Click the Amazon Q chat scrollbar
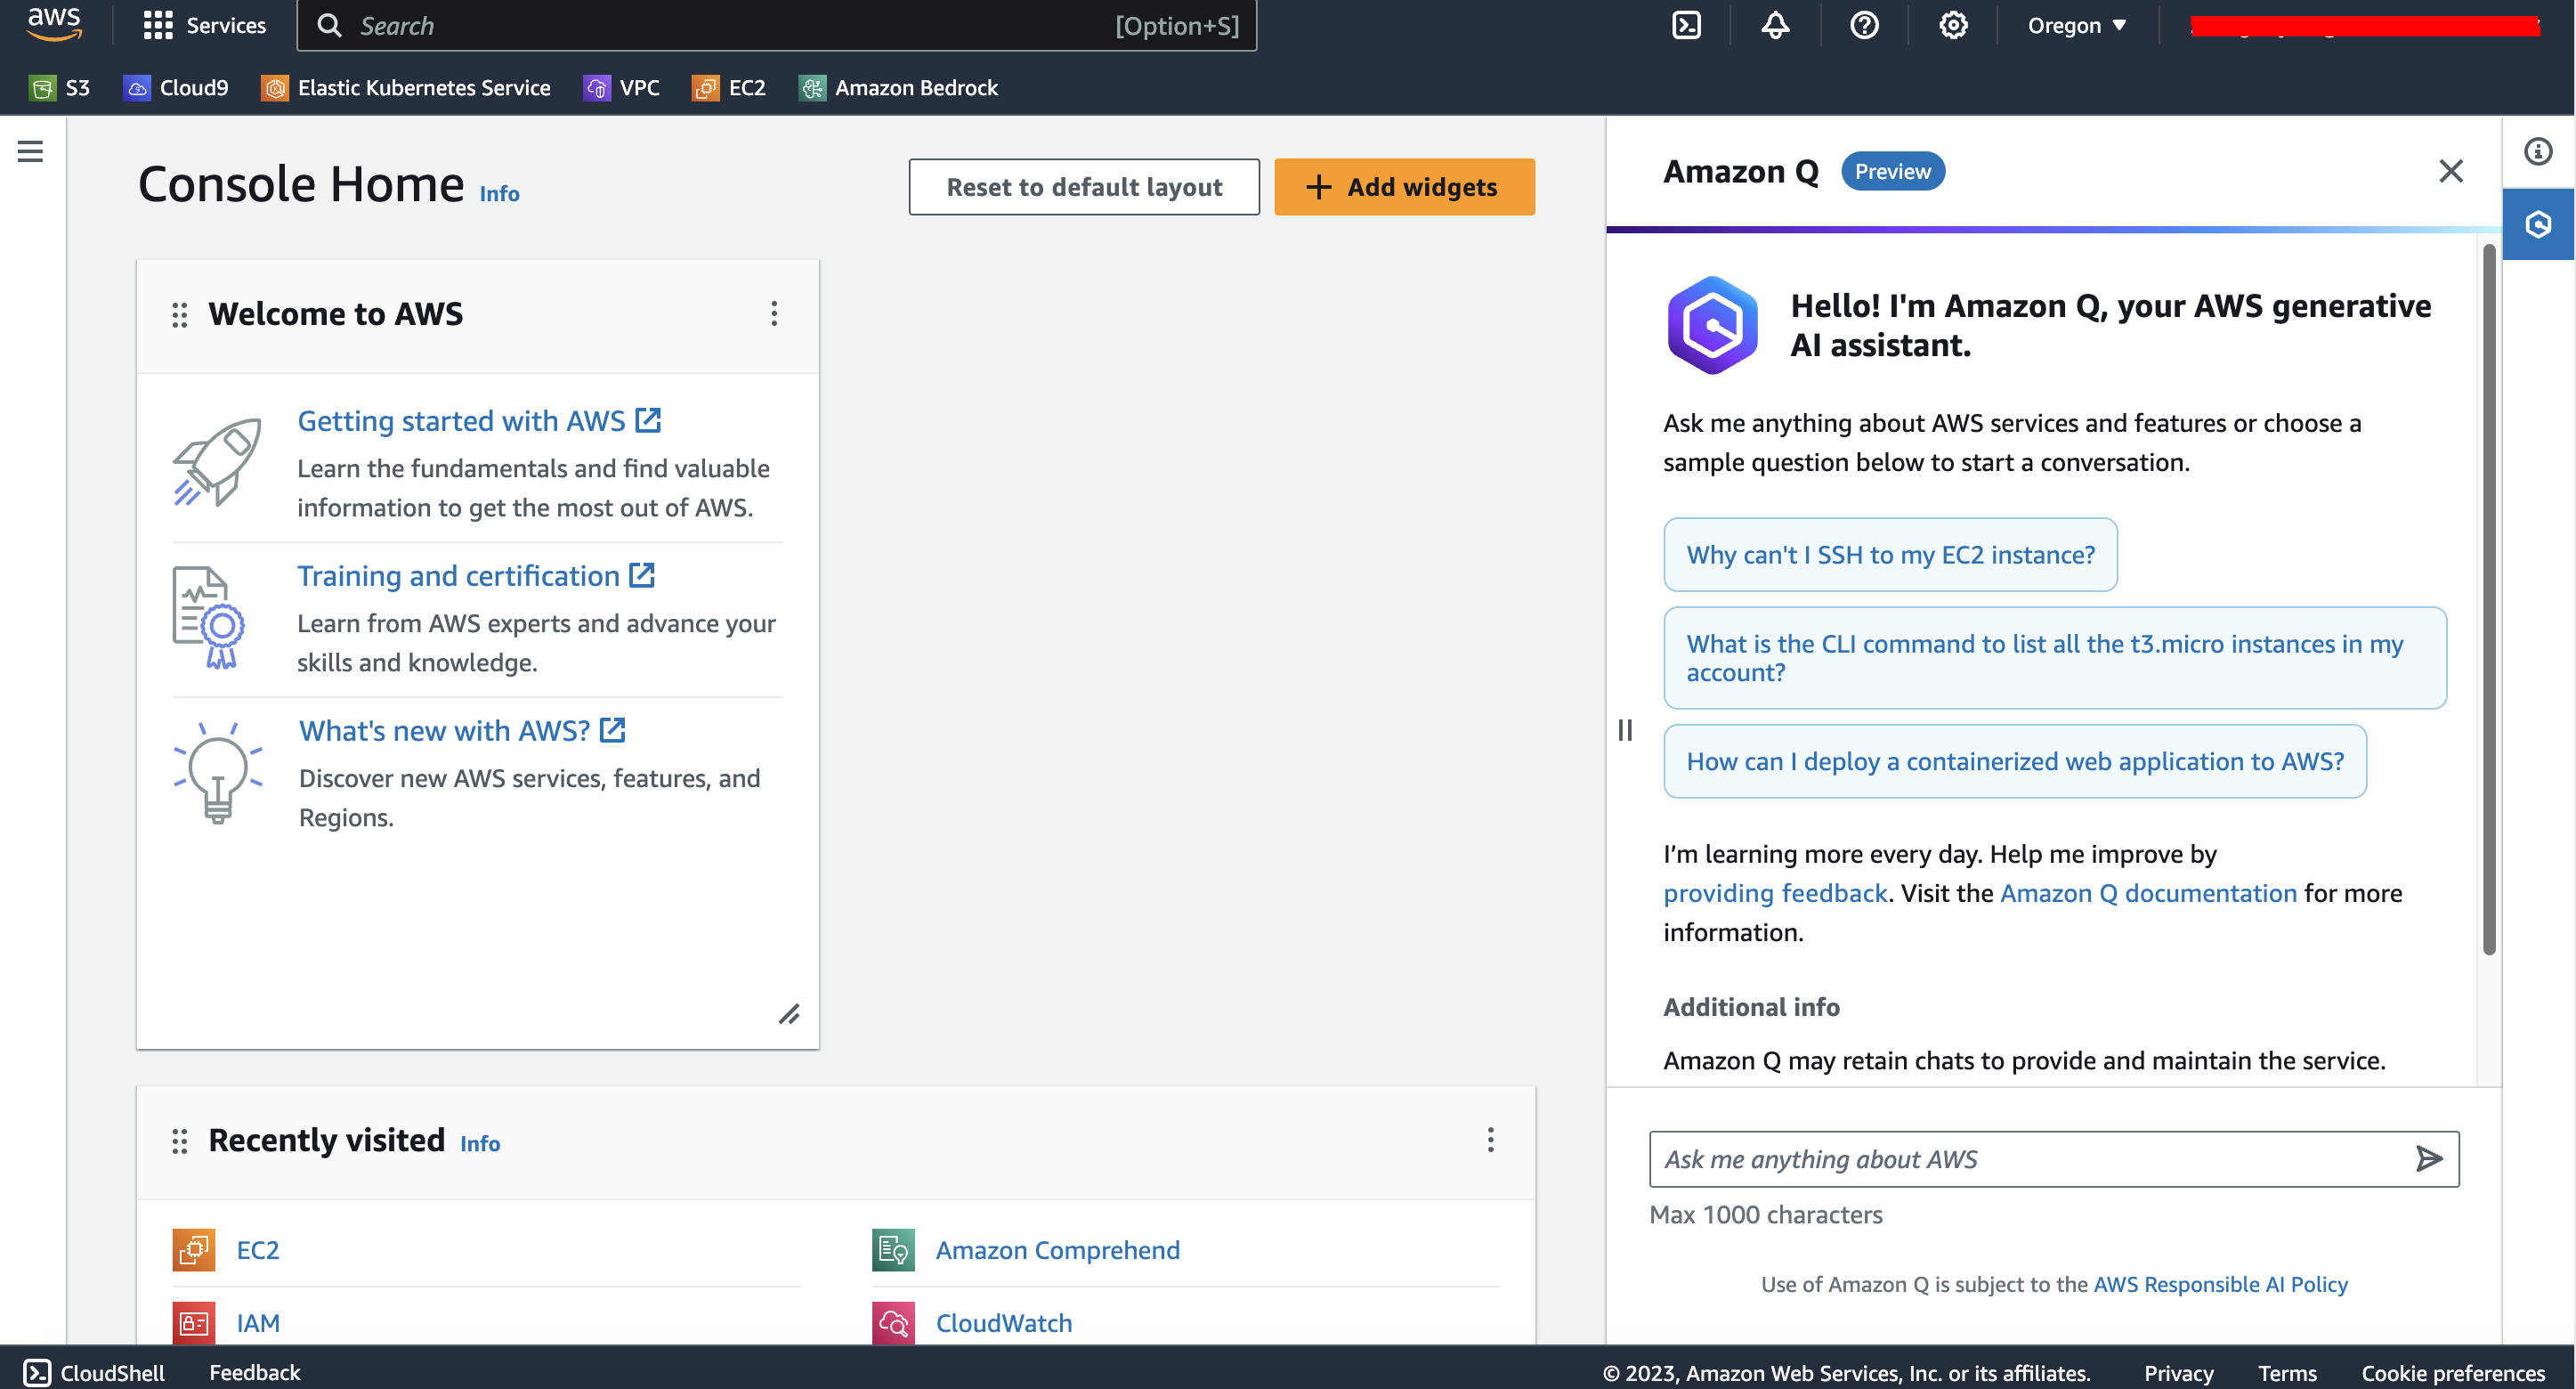Screen dimensions: 2576x1389 click(2488, 600)
